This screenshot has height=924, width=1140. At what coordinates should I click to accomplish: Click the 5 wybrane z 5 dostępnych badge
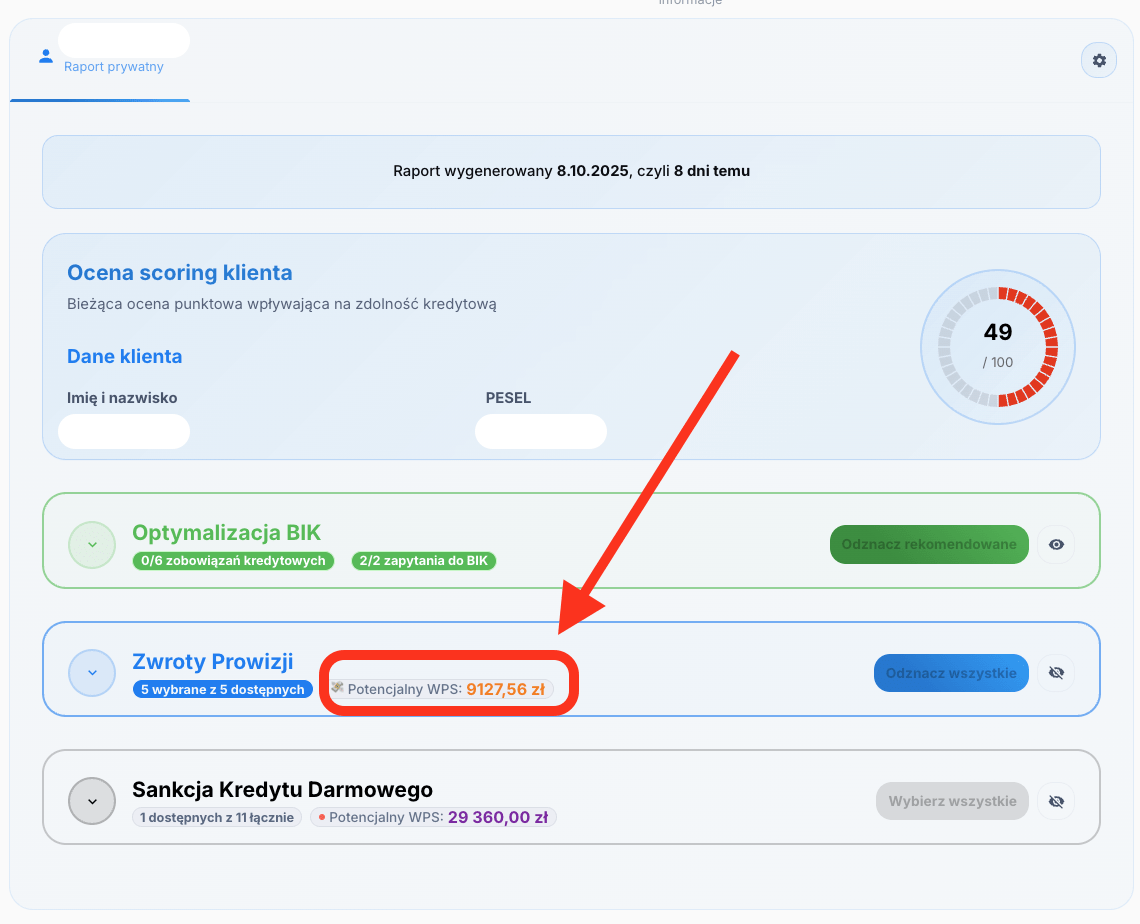tap(222, 689)
